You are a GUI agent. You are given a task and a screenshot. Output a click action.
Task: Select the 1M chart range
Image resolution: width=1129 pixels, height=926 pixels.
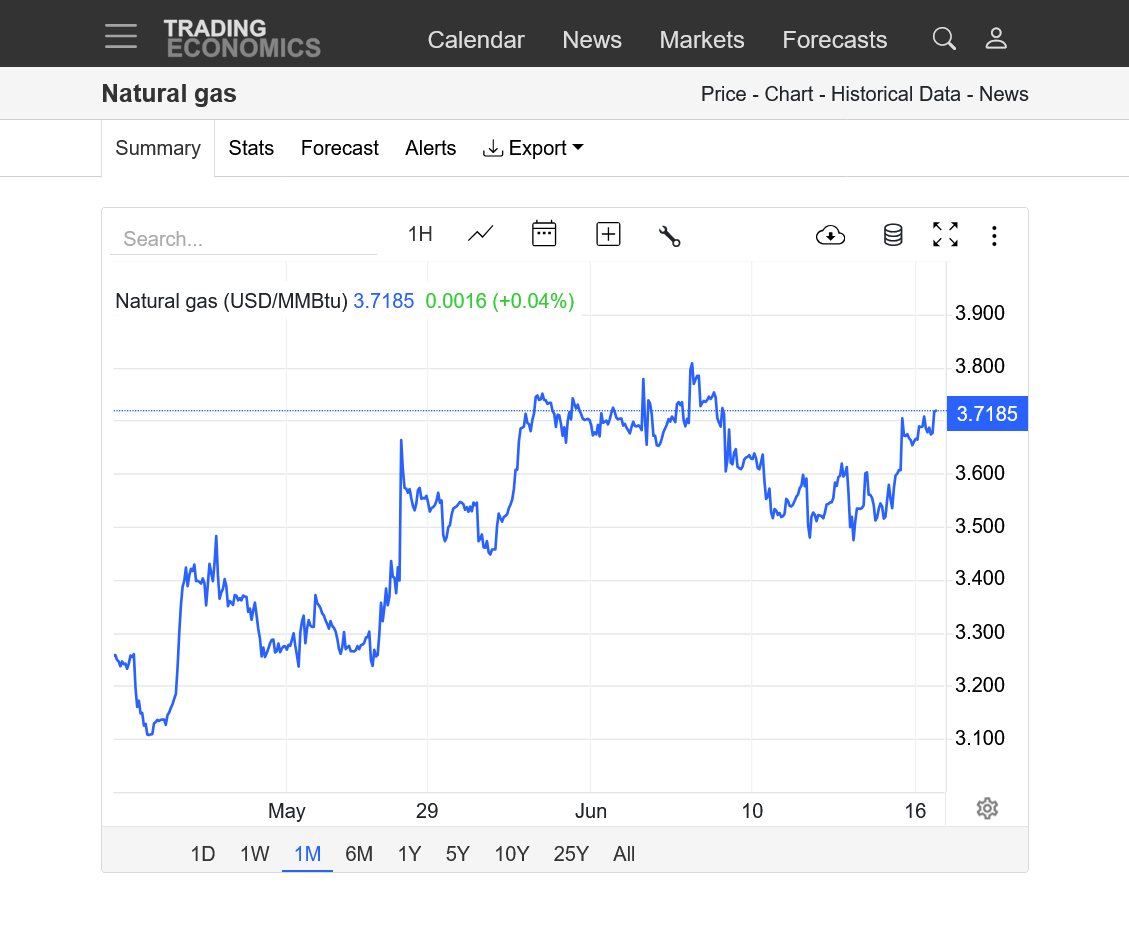tap(307, 854)
